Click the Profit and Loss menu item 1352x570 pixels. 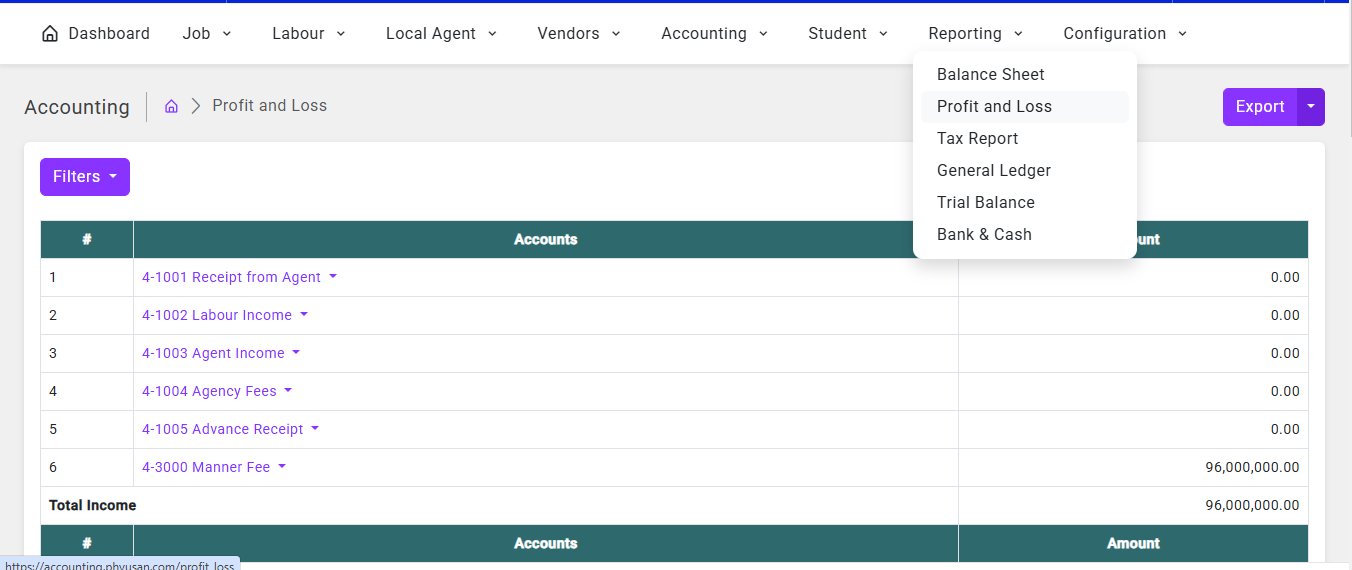click(994, 106)
